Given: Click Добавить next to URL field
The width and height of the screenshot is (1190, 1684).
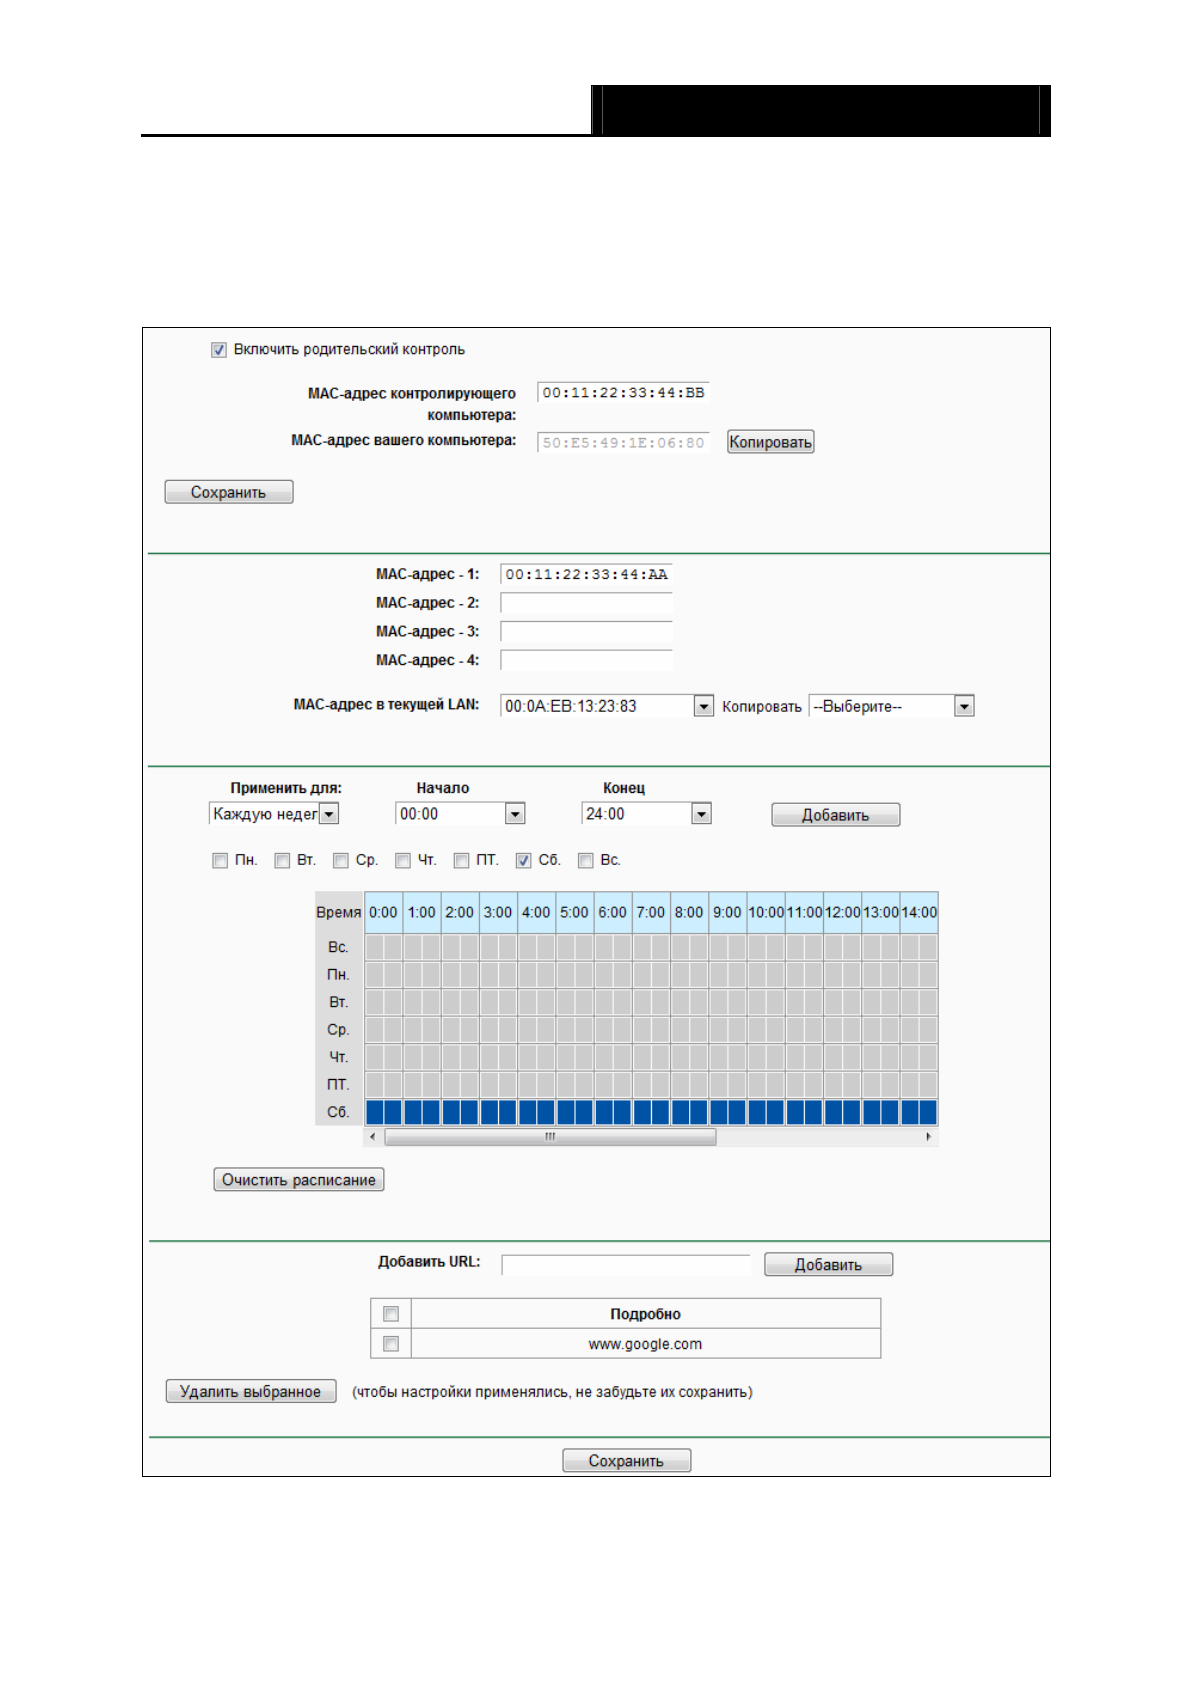Looking at the screenshot, I should [828, 1265].
